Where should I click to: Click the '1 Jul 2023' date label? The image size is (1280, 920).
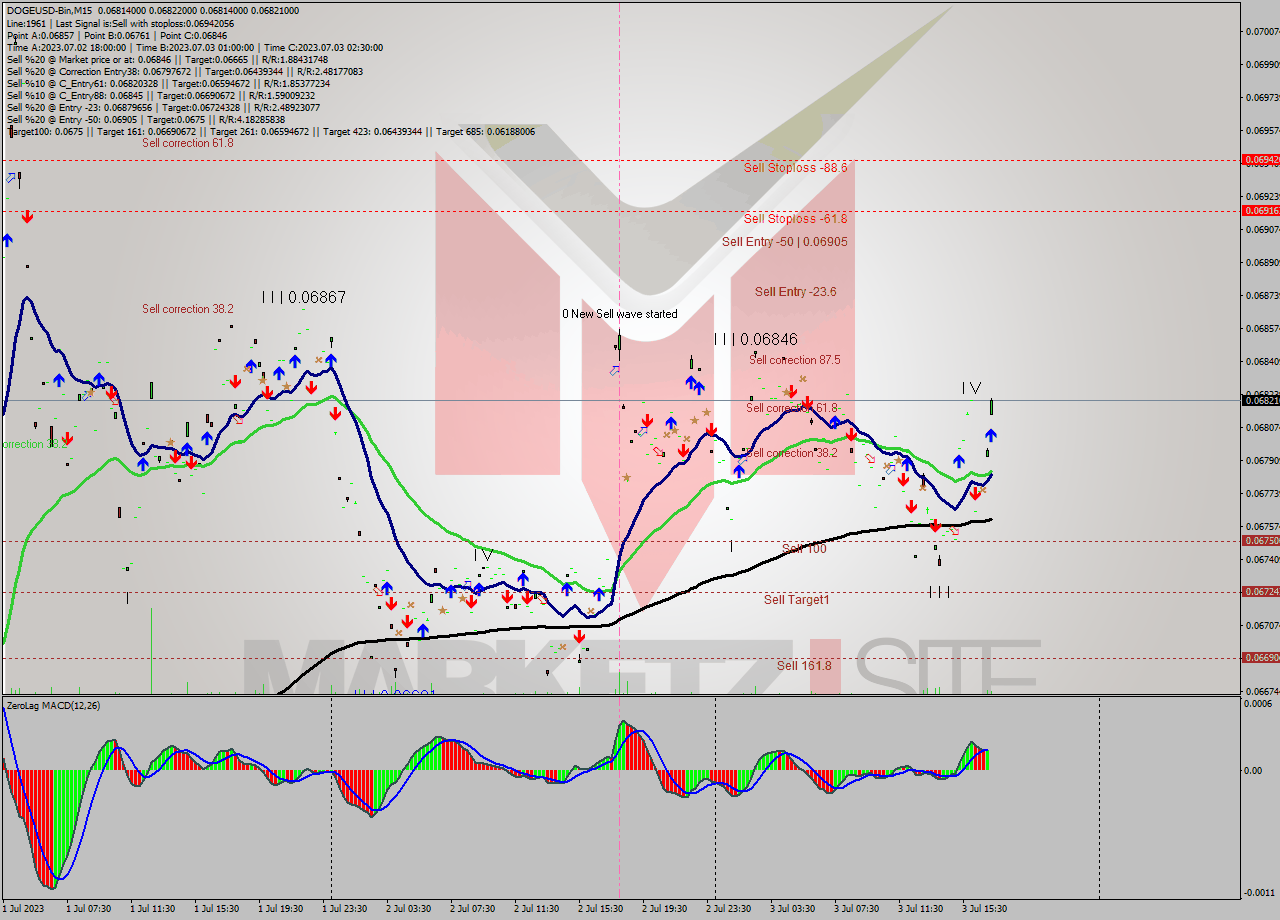click(x=23, y=909)
